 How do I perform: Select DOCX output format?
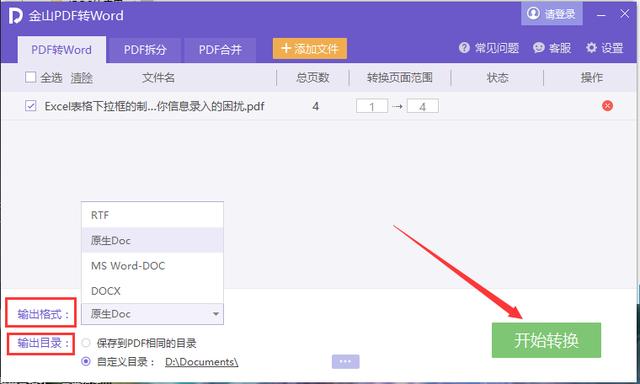click(x=153, y=291)
